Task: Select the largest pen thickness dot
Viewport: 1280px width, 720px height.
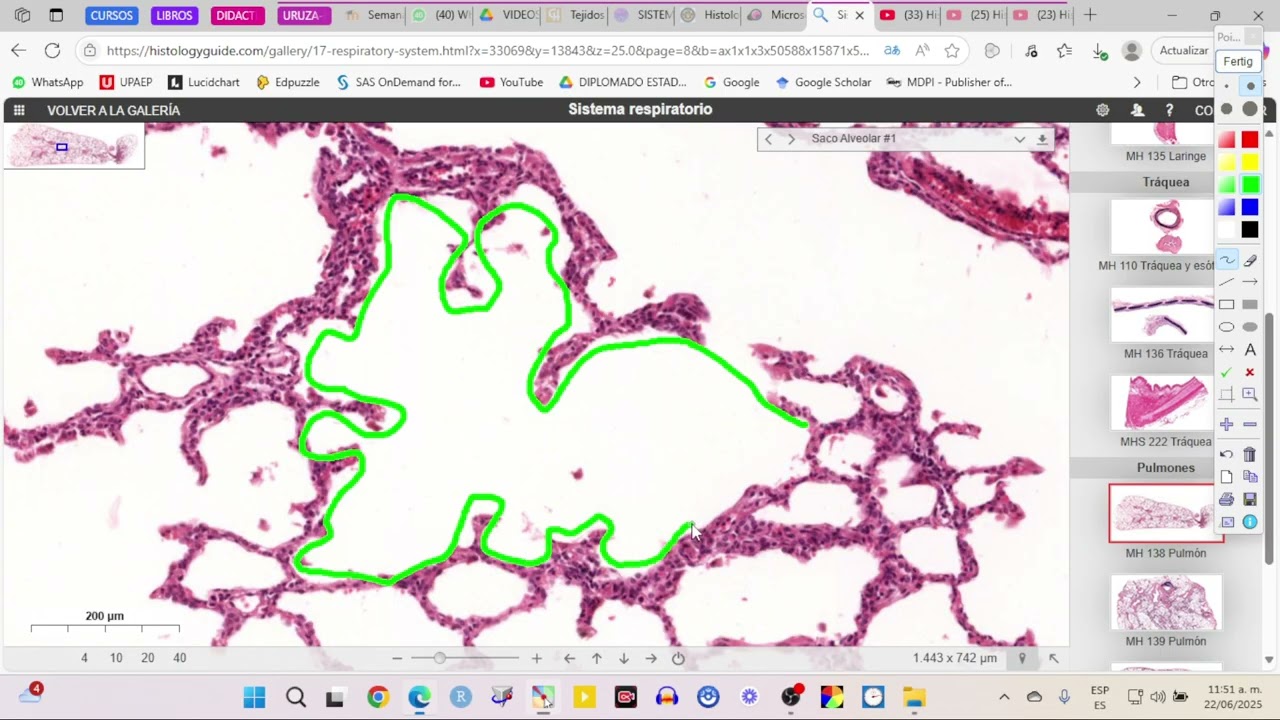Action: 1250,109
